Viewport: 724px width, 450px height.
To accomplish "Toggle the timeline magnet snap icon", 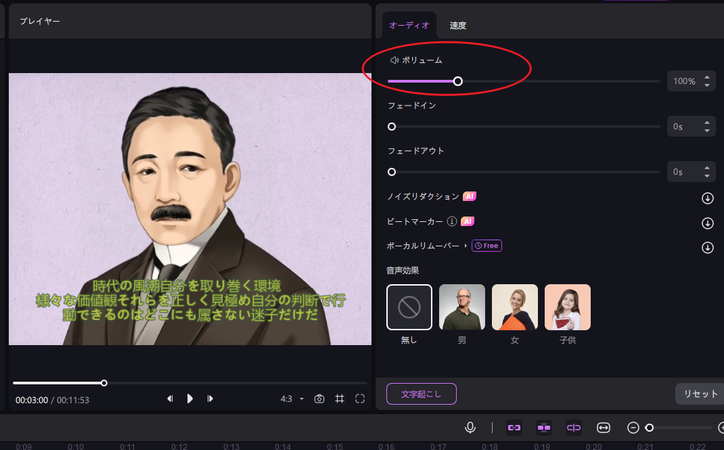I will [544, 428].
